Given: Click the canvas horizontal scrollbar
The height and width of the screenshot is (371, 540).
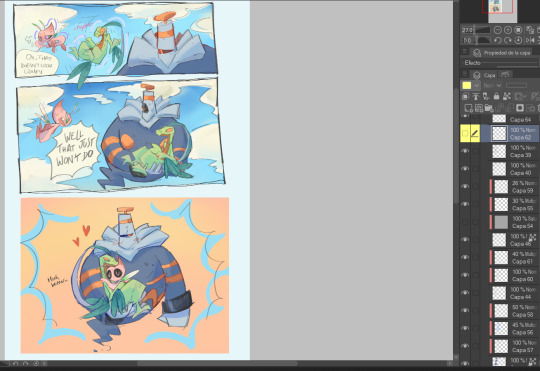Looking at the screenshot, I should coord(217,363).
